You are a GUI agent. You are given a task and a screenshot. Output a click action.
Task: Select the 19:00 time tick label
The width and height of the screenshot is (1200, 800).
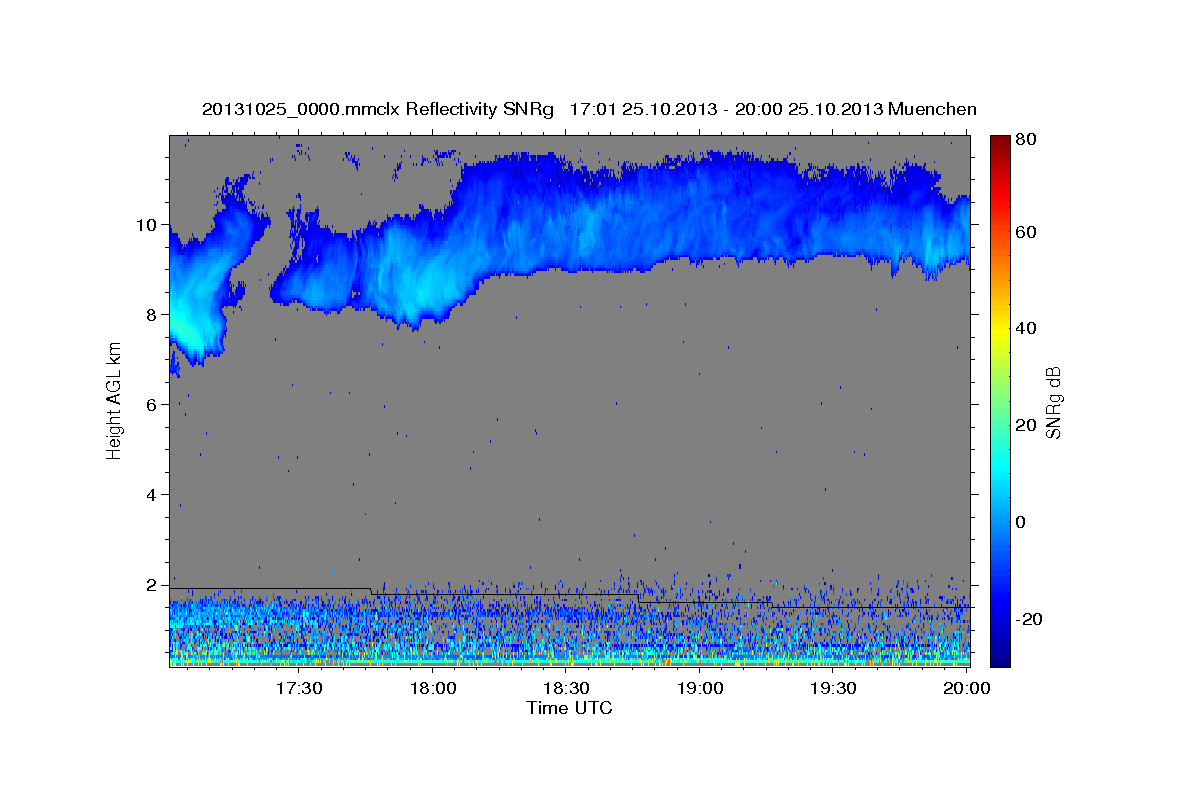[x=700, y=689]
